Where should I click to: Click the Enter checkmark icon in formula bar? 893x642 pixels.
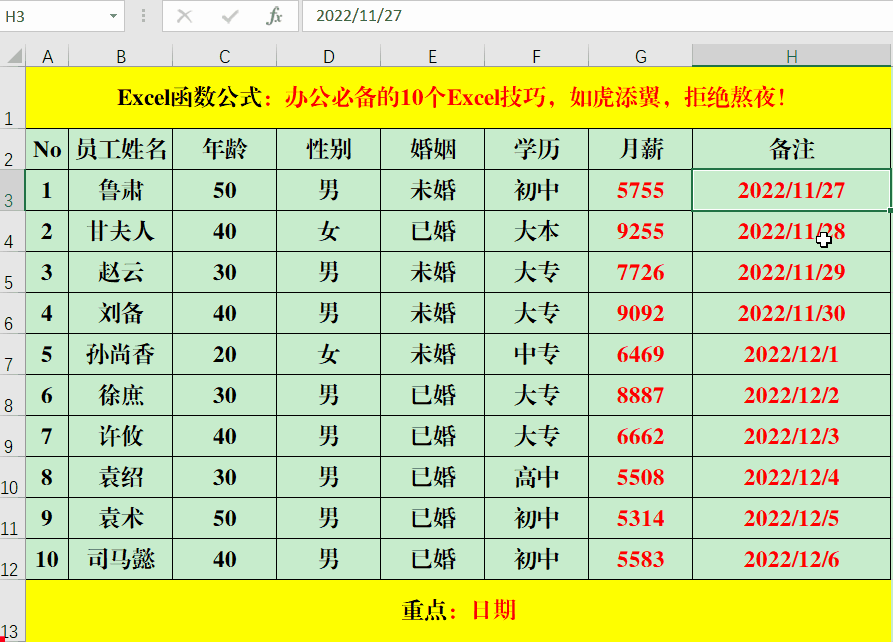tap(230, 17)
